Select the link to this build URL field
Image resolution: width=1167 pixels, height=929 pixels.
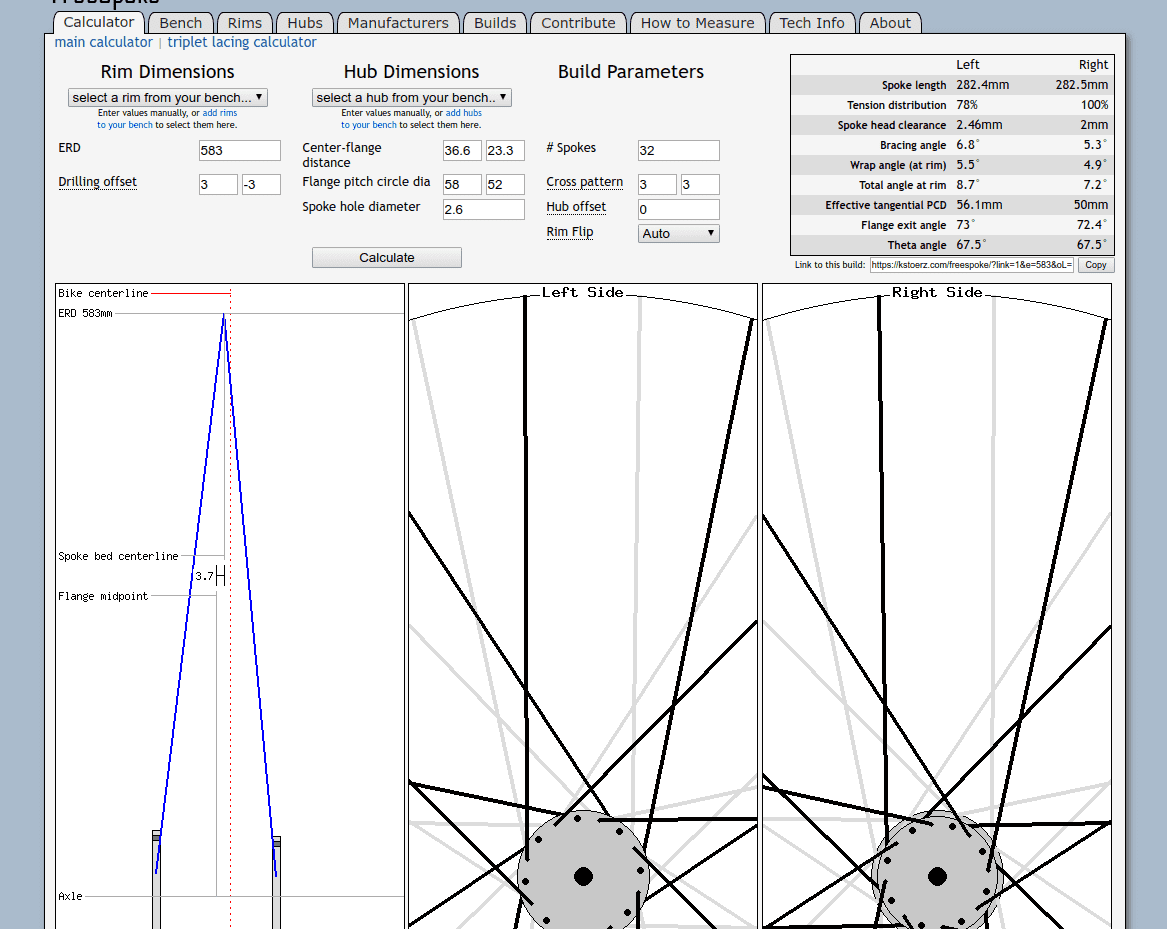[971, 265]
